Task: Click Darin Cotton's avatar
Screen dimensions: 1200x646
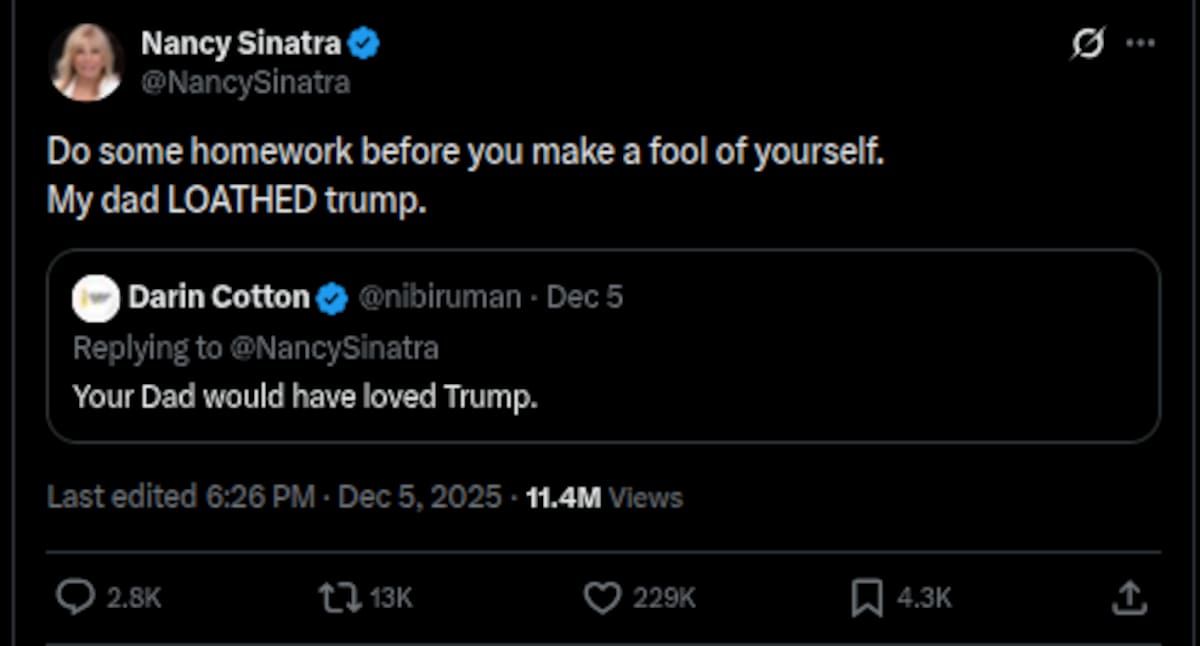Action: pyautogui.click(x=96, y=298)
